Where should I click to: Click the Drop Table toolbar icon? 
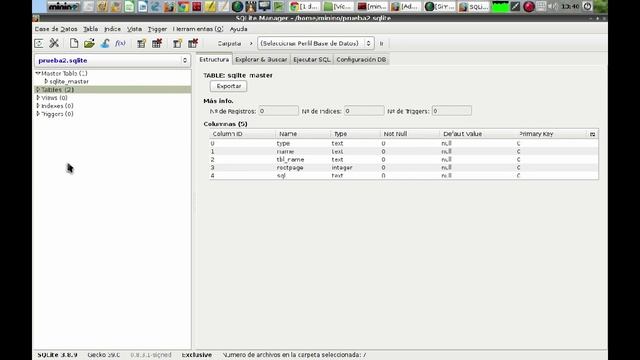pyautogui.click(x=157, y=43)
